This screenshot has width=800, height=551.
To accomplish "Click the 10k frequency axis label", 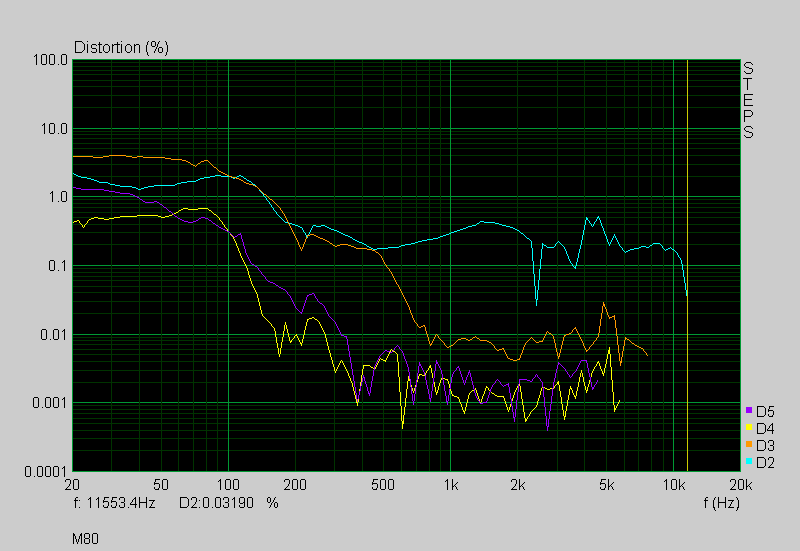I will coord(673,485).
